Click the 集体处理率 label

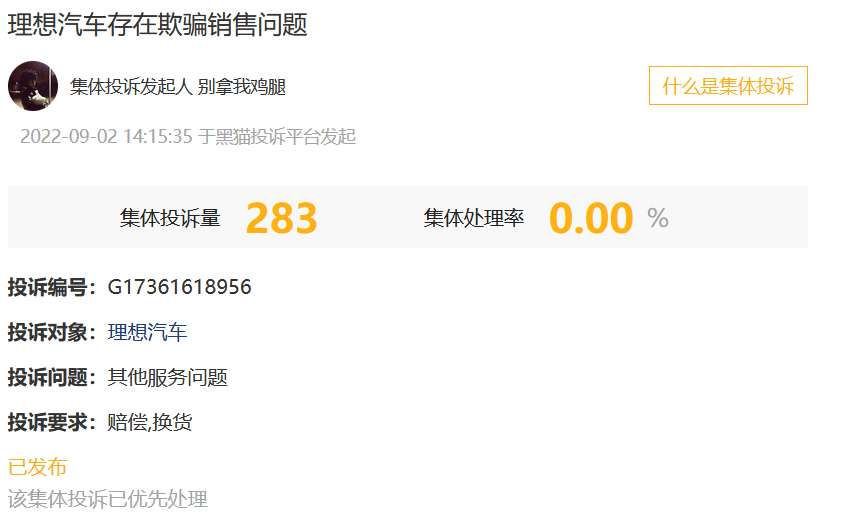click(x=473, y=218)
